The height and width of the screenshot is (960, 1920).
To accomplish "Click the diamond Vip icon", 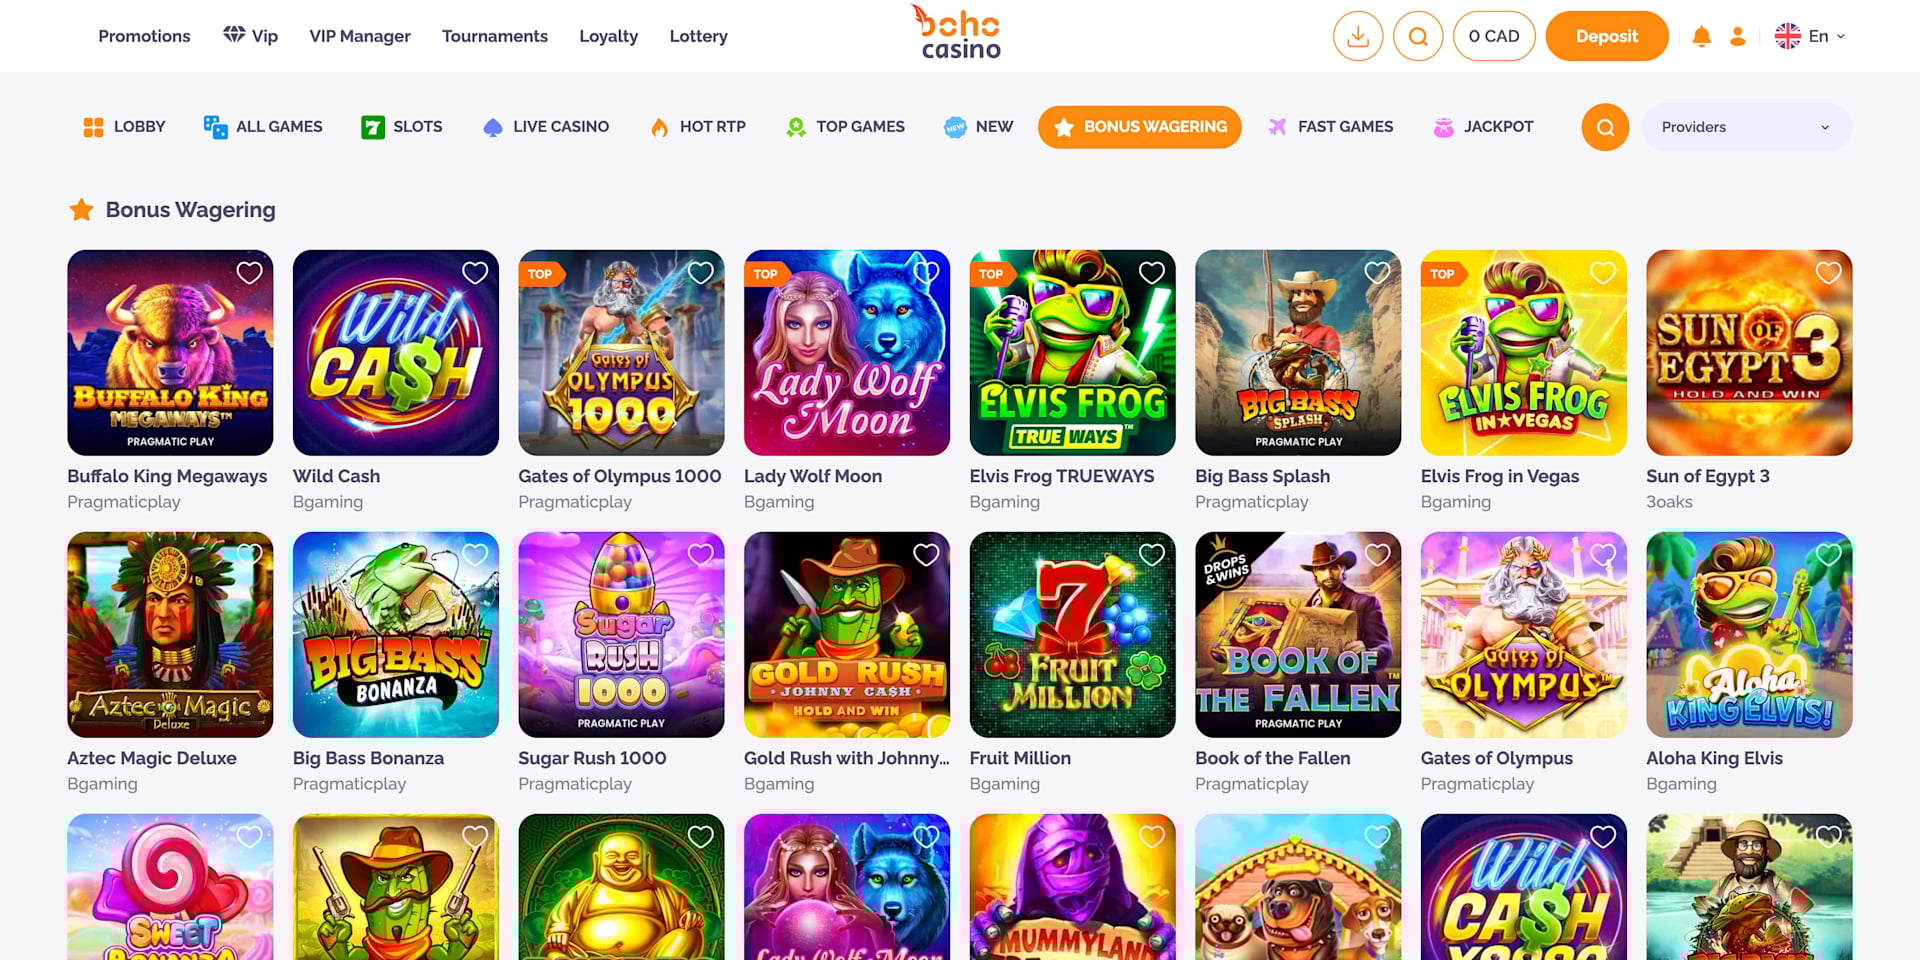I will (234, 34).
